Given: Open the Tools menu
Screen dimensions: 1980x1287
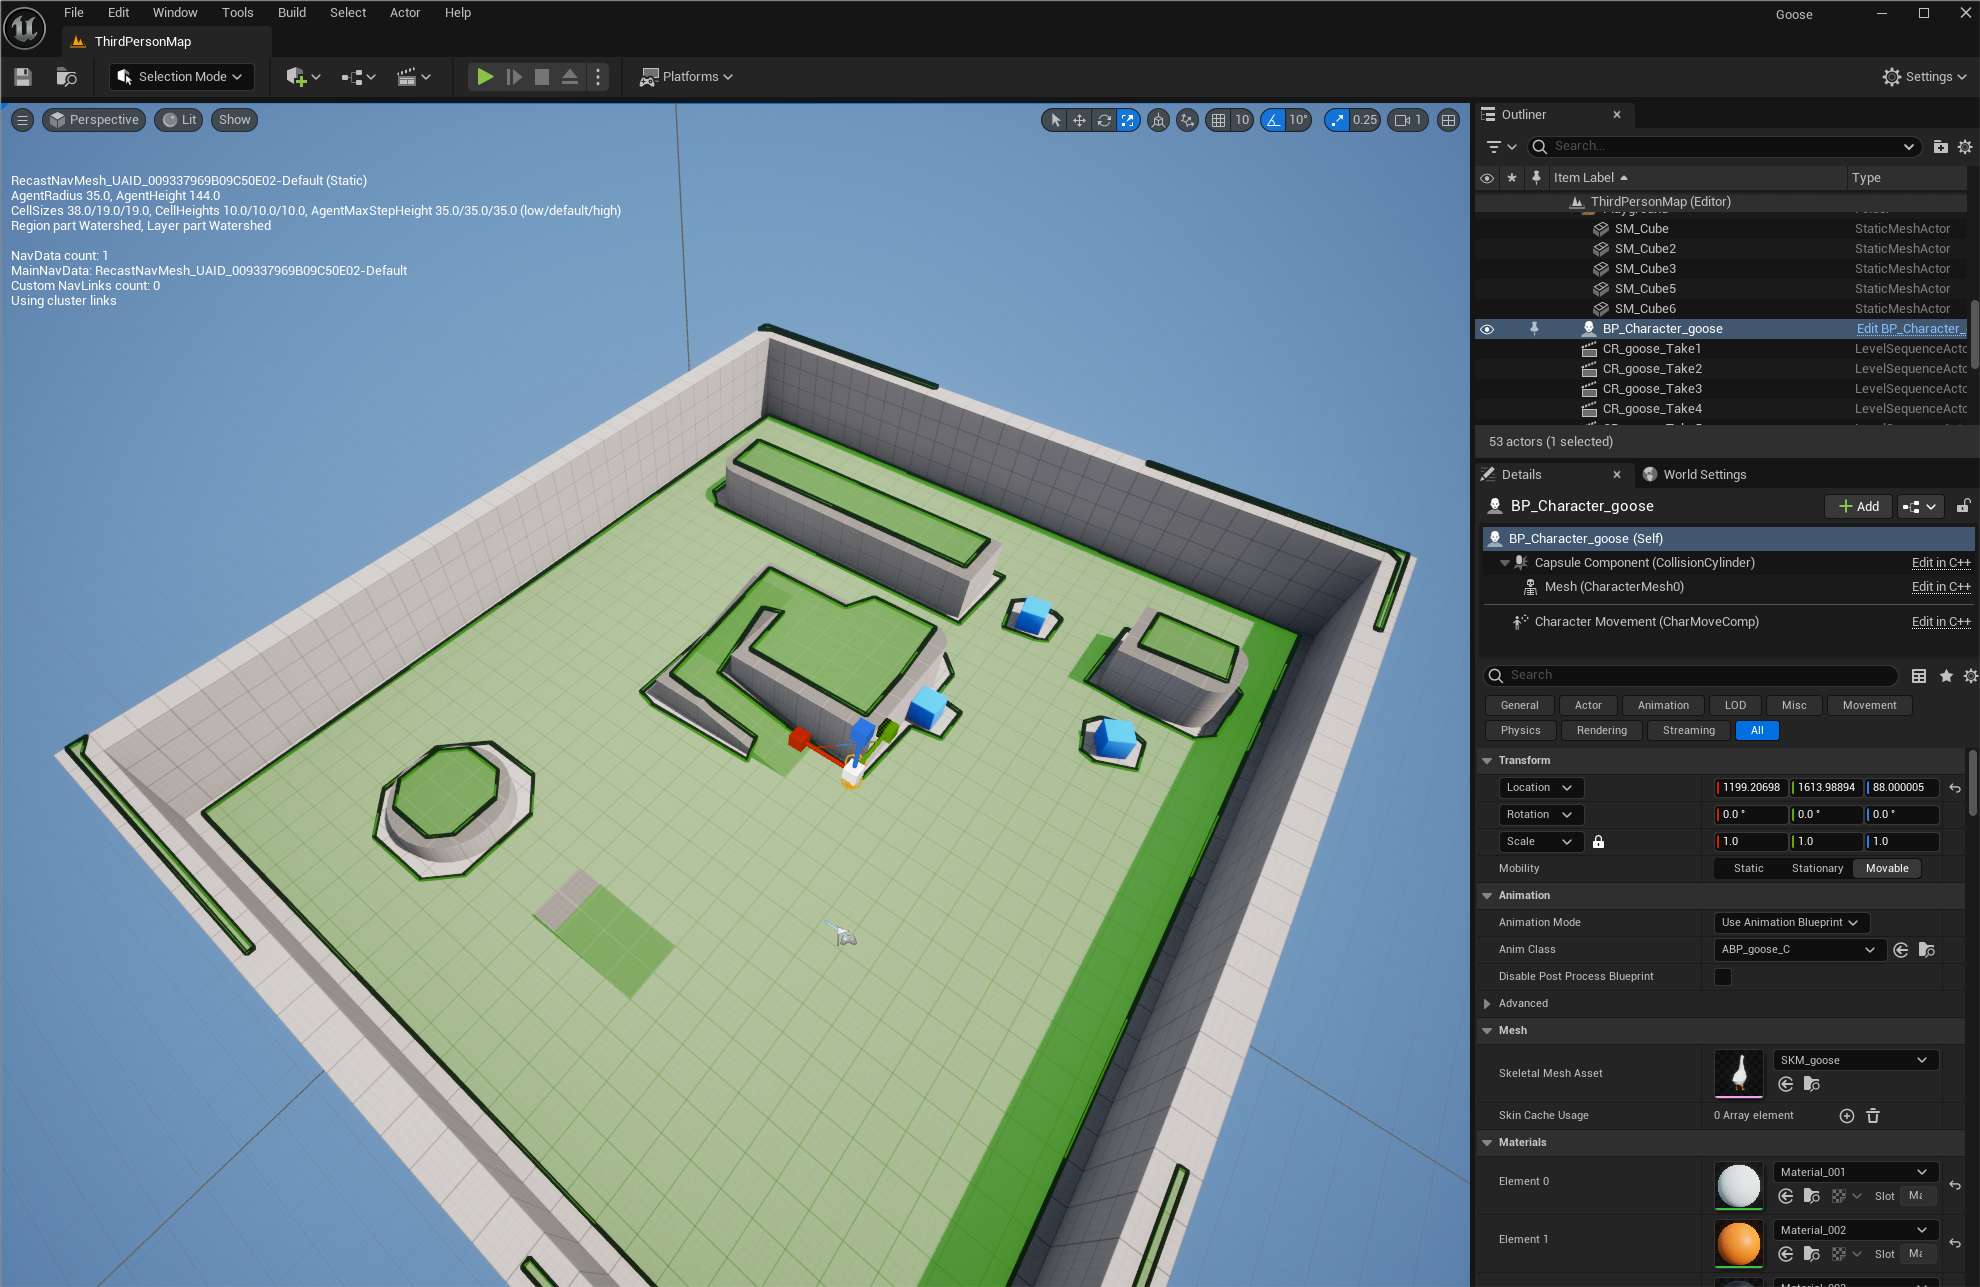Looking at the screenshot, I should (238, 13).
